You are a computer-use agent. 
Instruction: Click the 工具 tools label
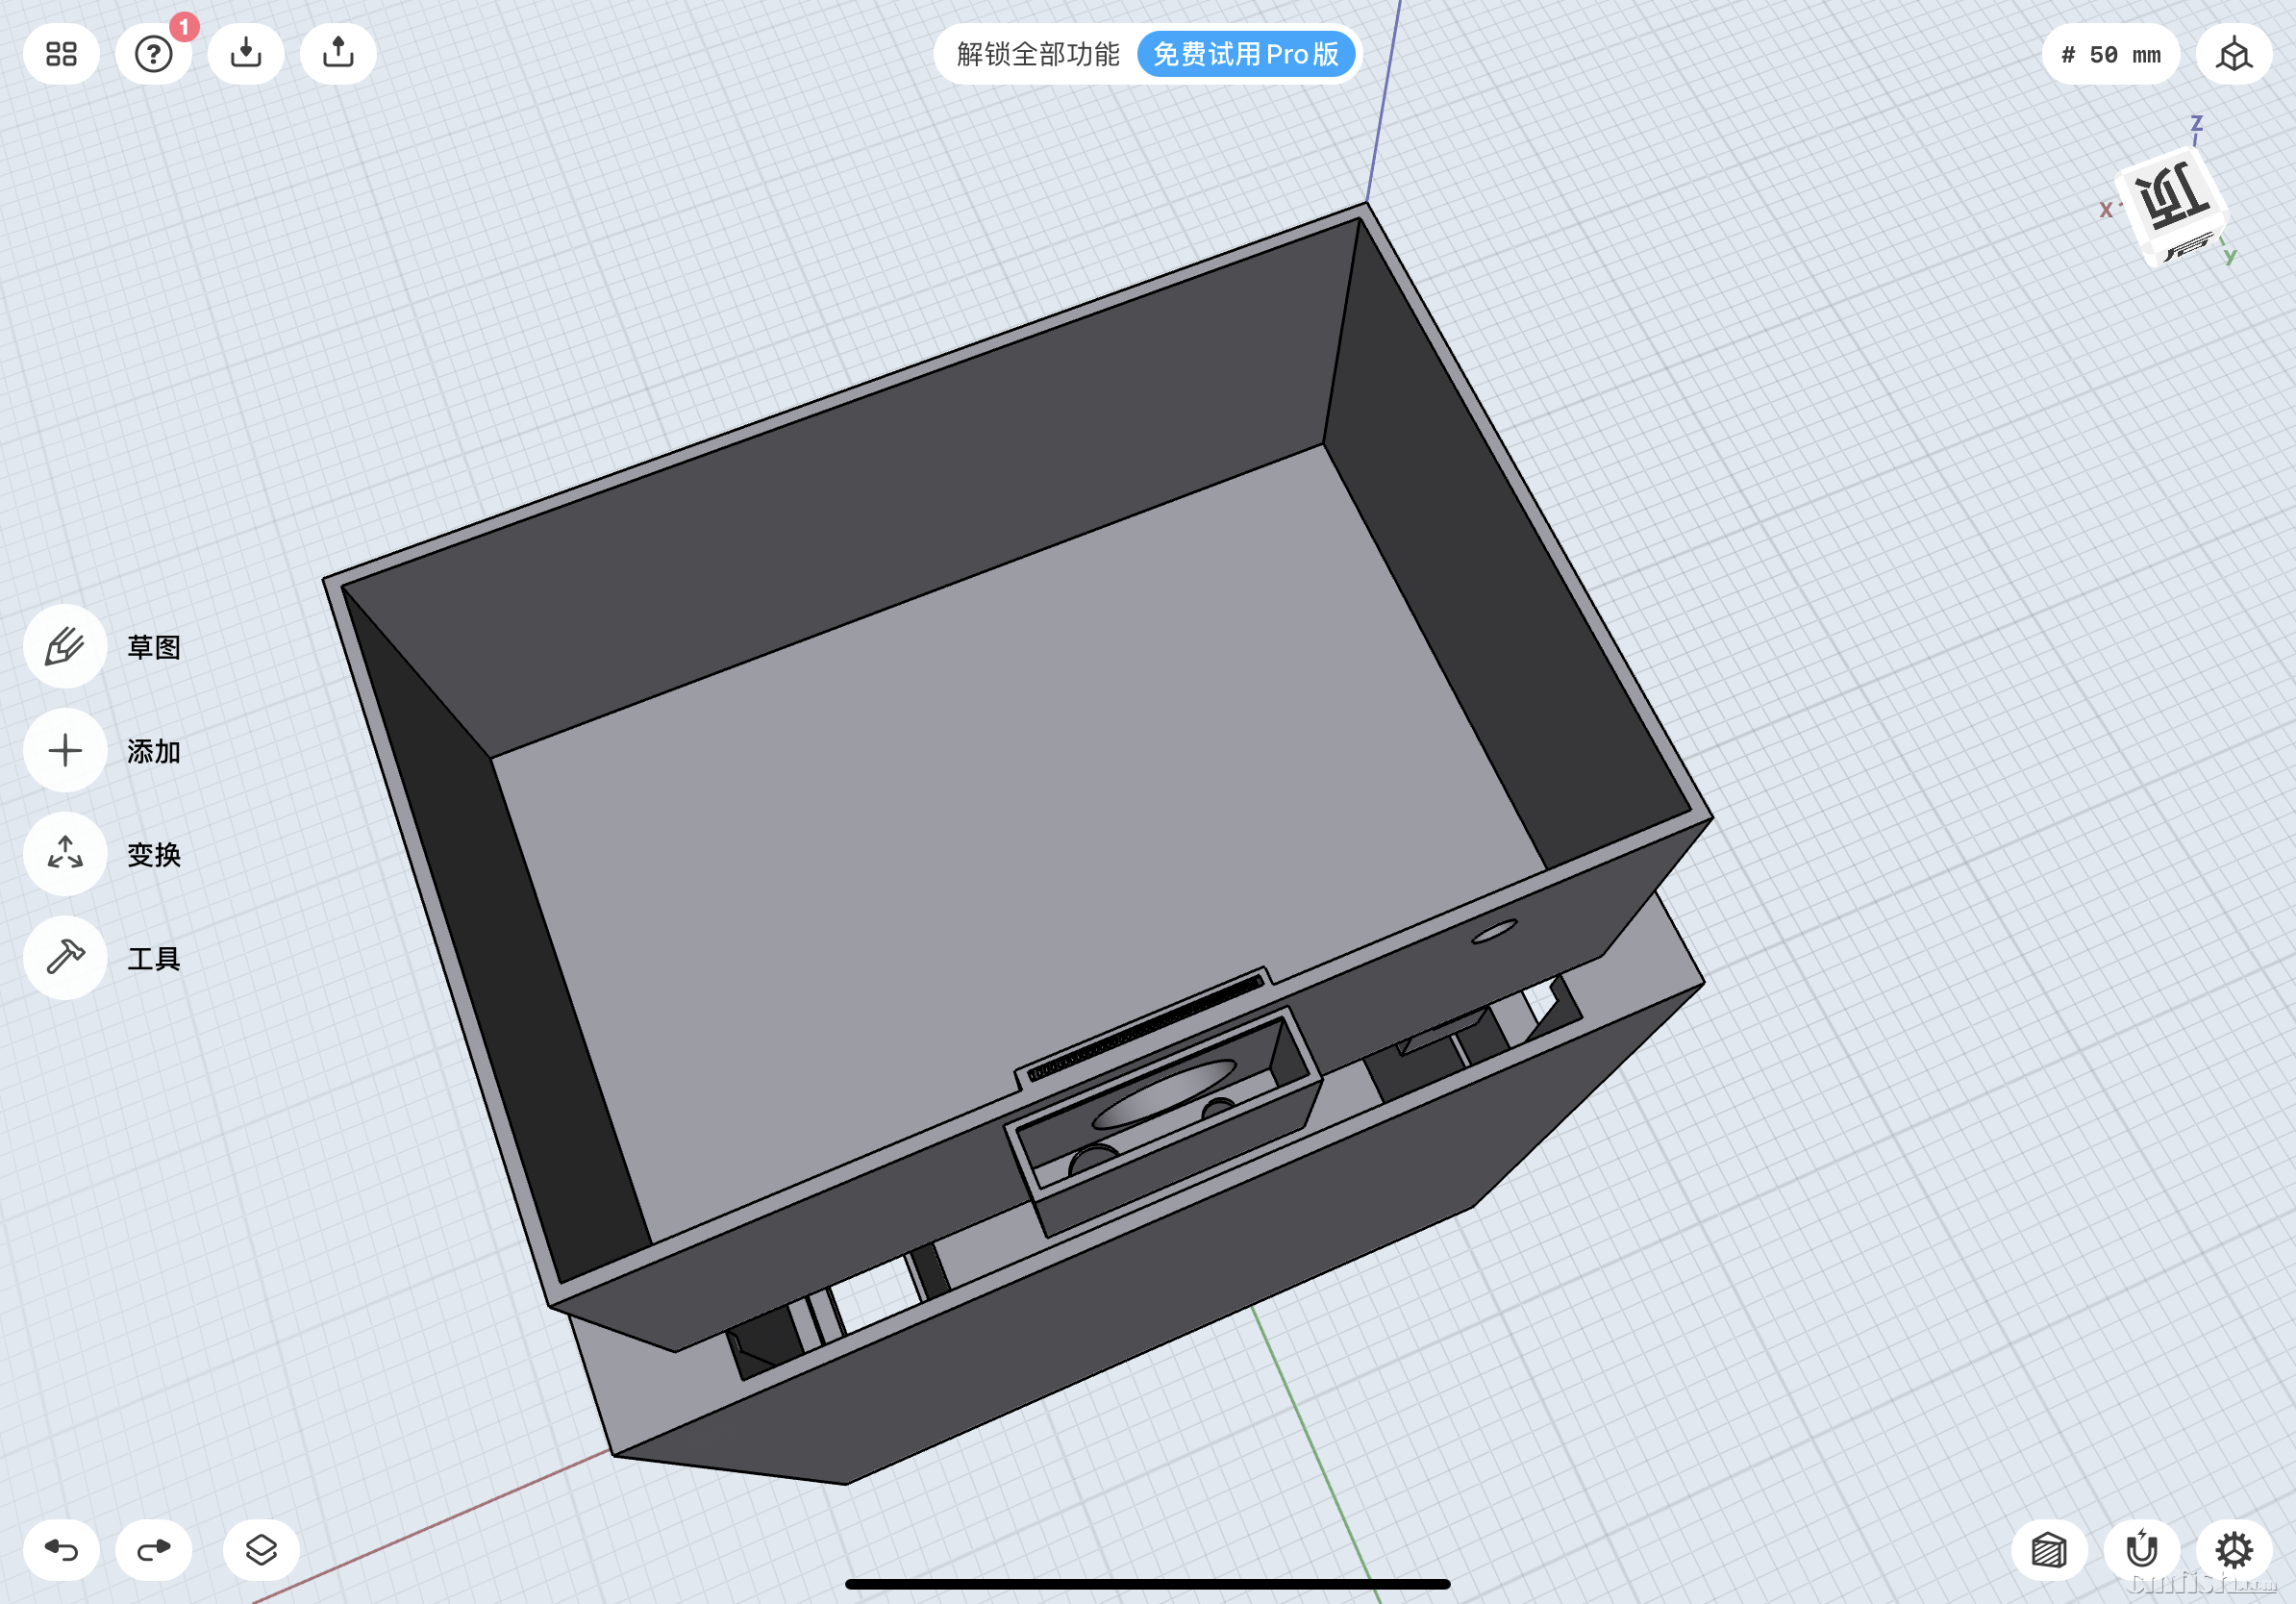(x=154, y=959)
